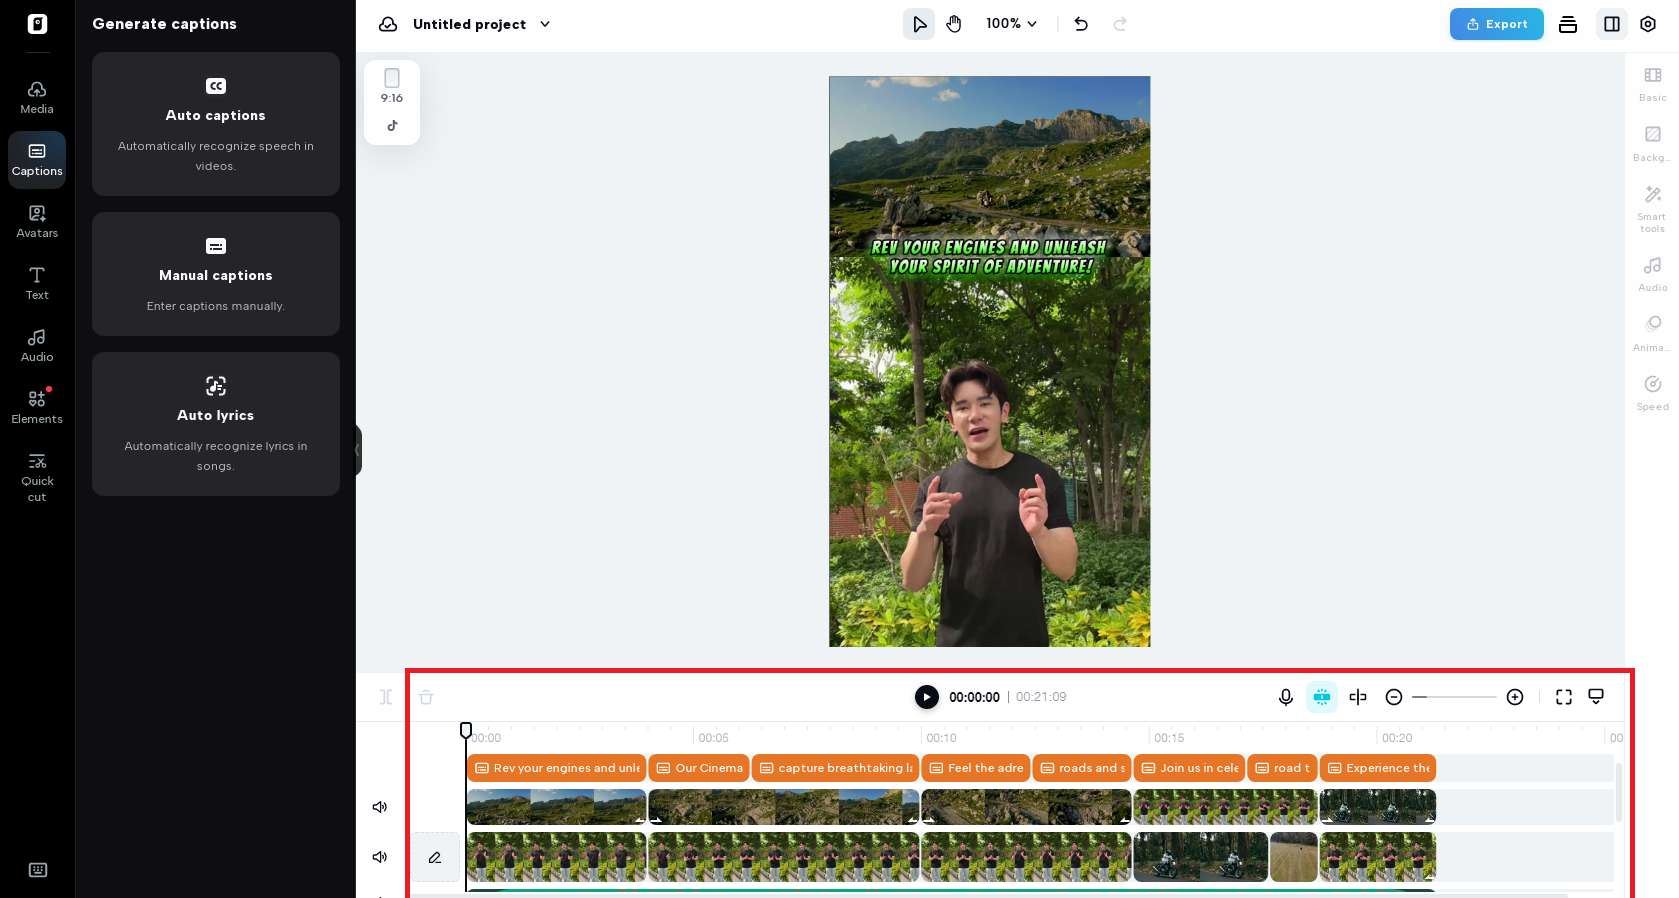Viewport: 1679px width, 898px height.
Task: Click the timeline display icon at far right
Action: [x=1596, y=697]
